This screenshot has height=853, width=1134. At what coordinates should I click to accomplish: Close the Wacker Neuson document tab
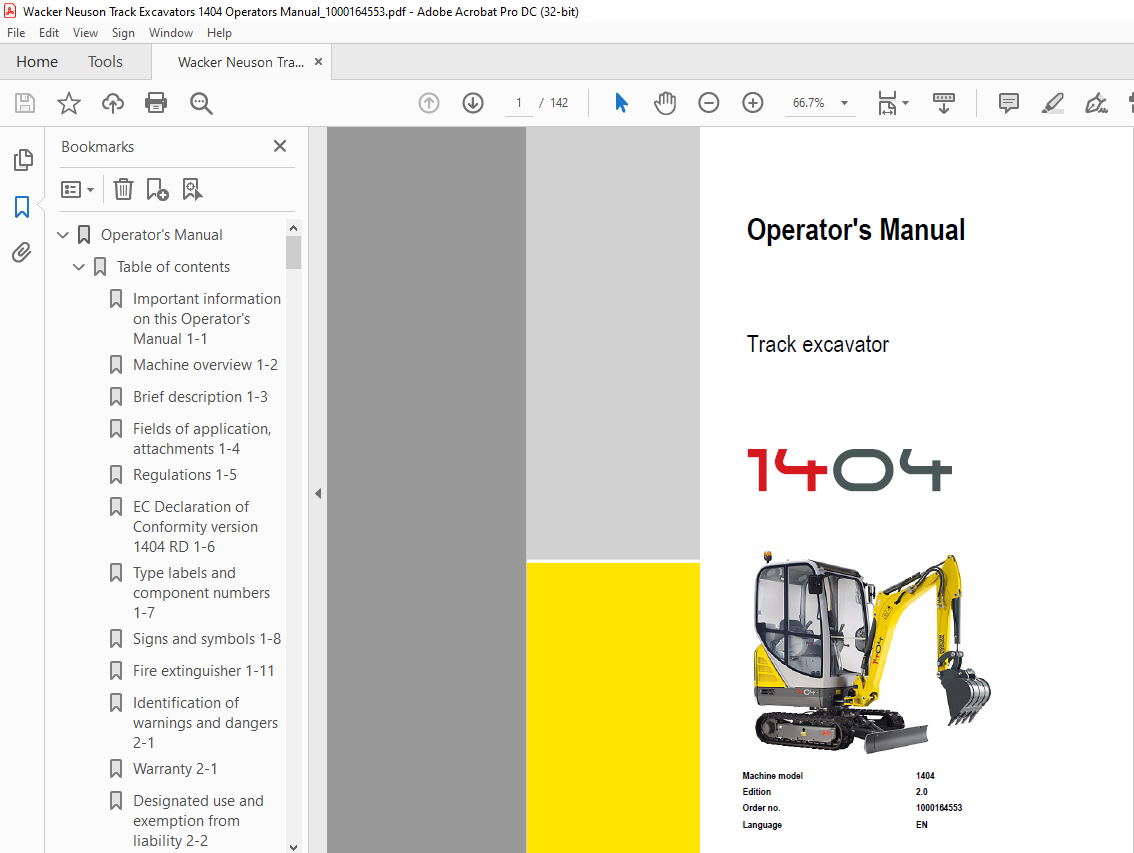318,61
